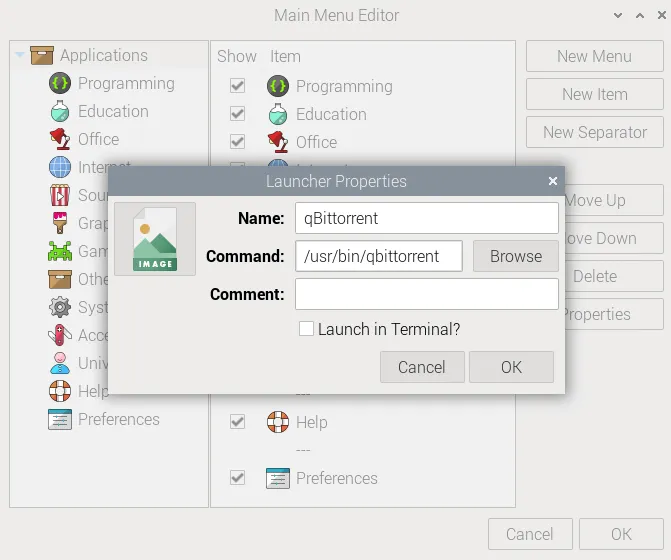
Task: Select Programming icon in left tree
Action: click(60, 83)
